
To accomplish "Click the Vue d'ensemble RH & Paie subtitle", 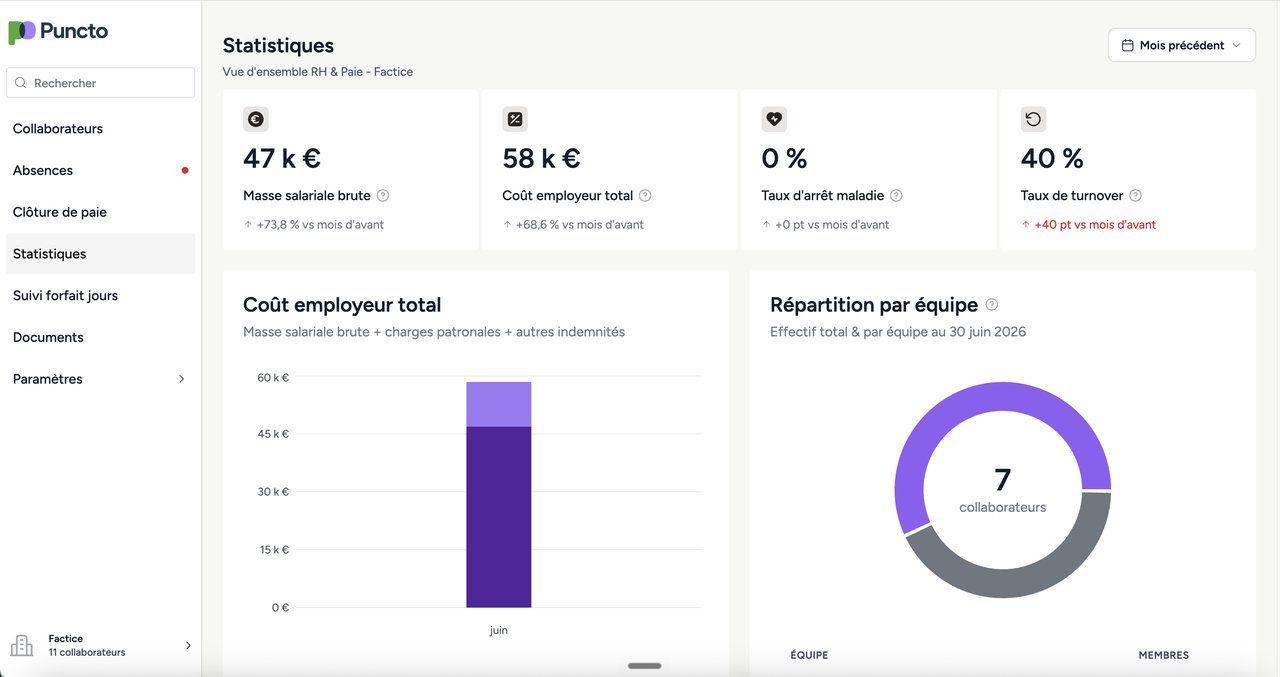I will click(318, 72).
